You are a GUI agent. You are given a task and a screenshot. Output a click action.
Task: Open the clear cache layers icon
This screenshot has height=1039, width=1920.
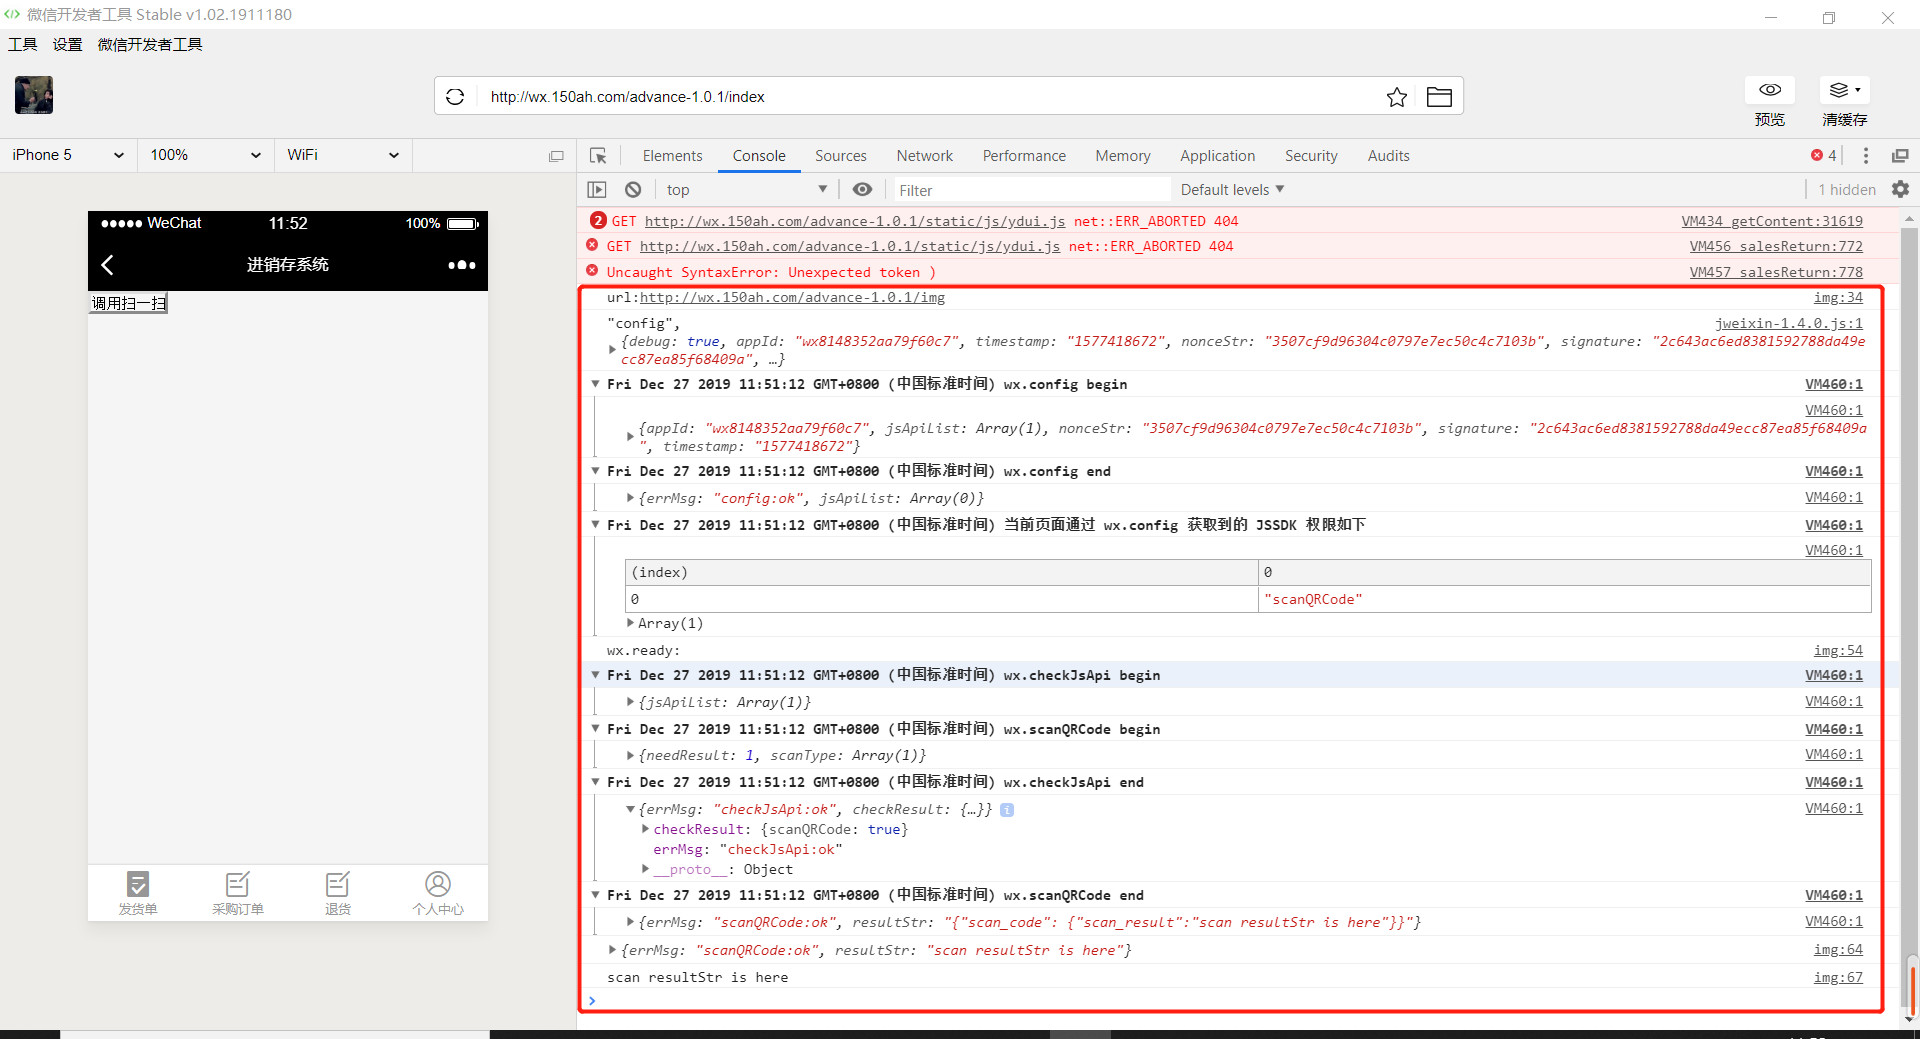click(x=1844, y=90)
